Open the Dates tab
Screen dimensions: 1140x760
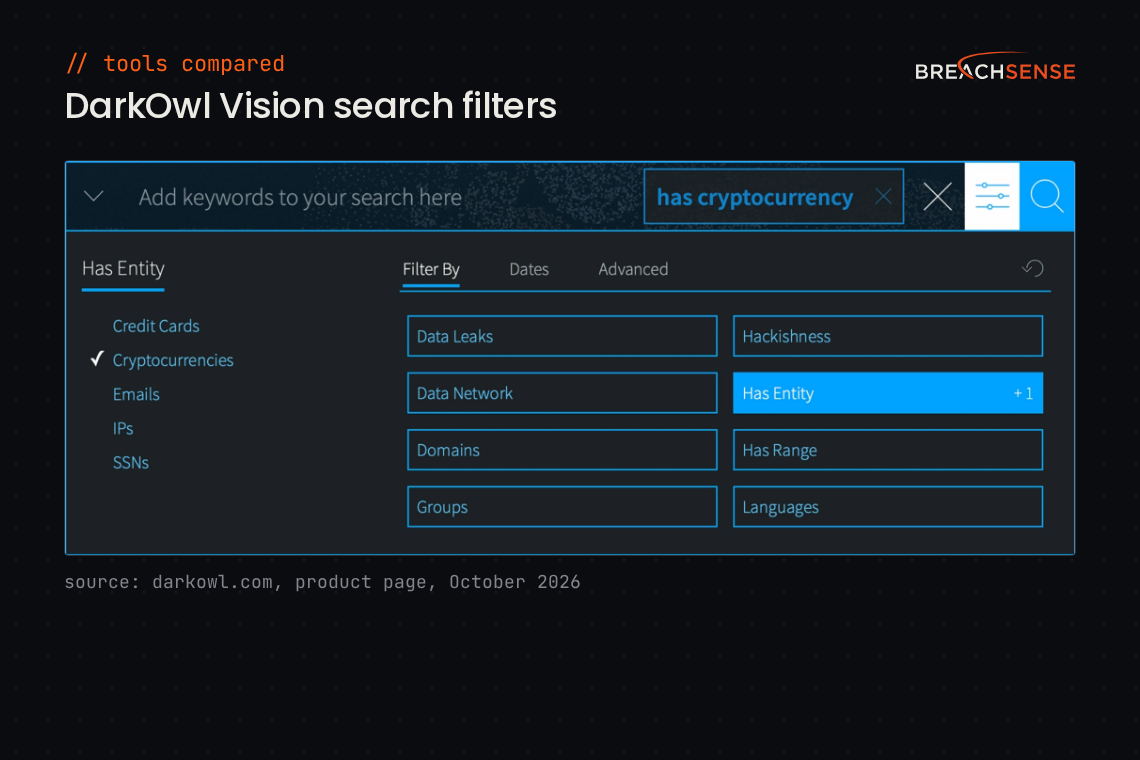click(x=529, y=269)
